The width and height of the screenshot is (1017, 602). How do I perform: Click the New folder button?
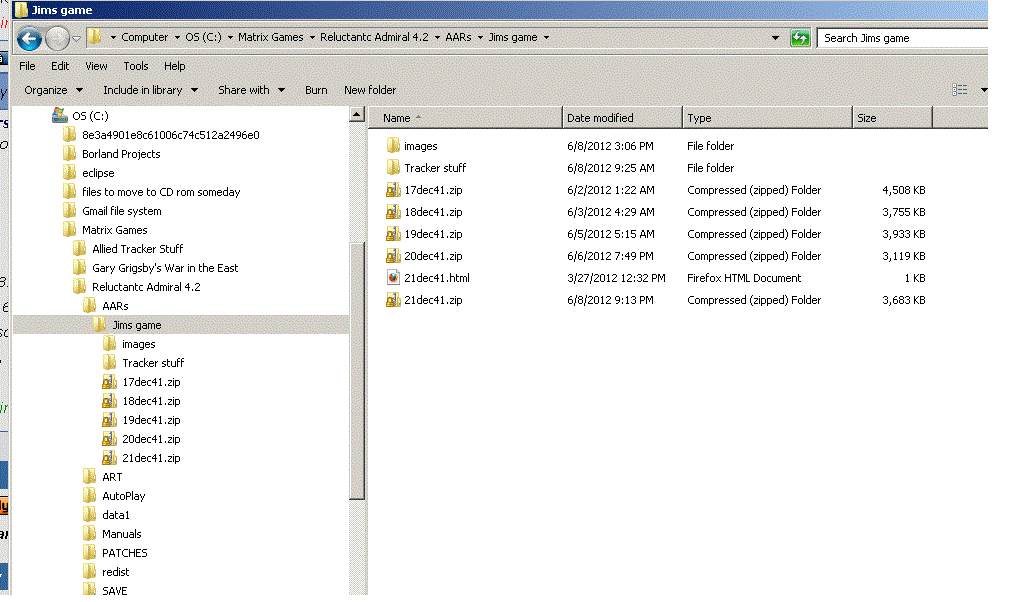click(x=370, y=90)
